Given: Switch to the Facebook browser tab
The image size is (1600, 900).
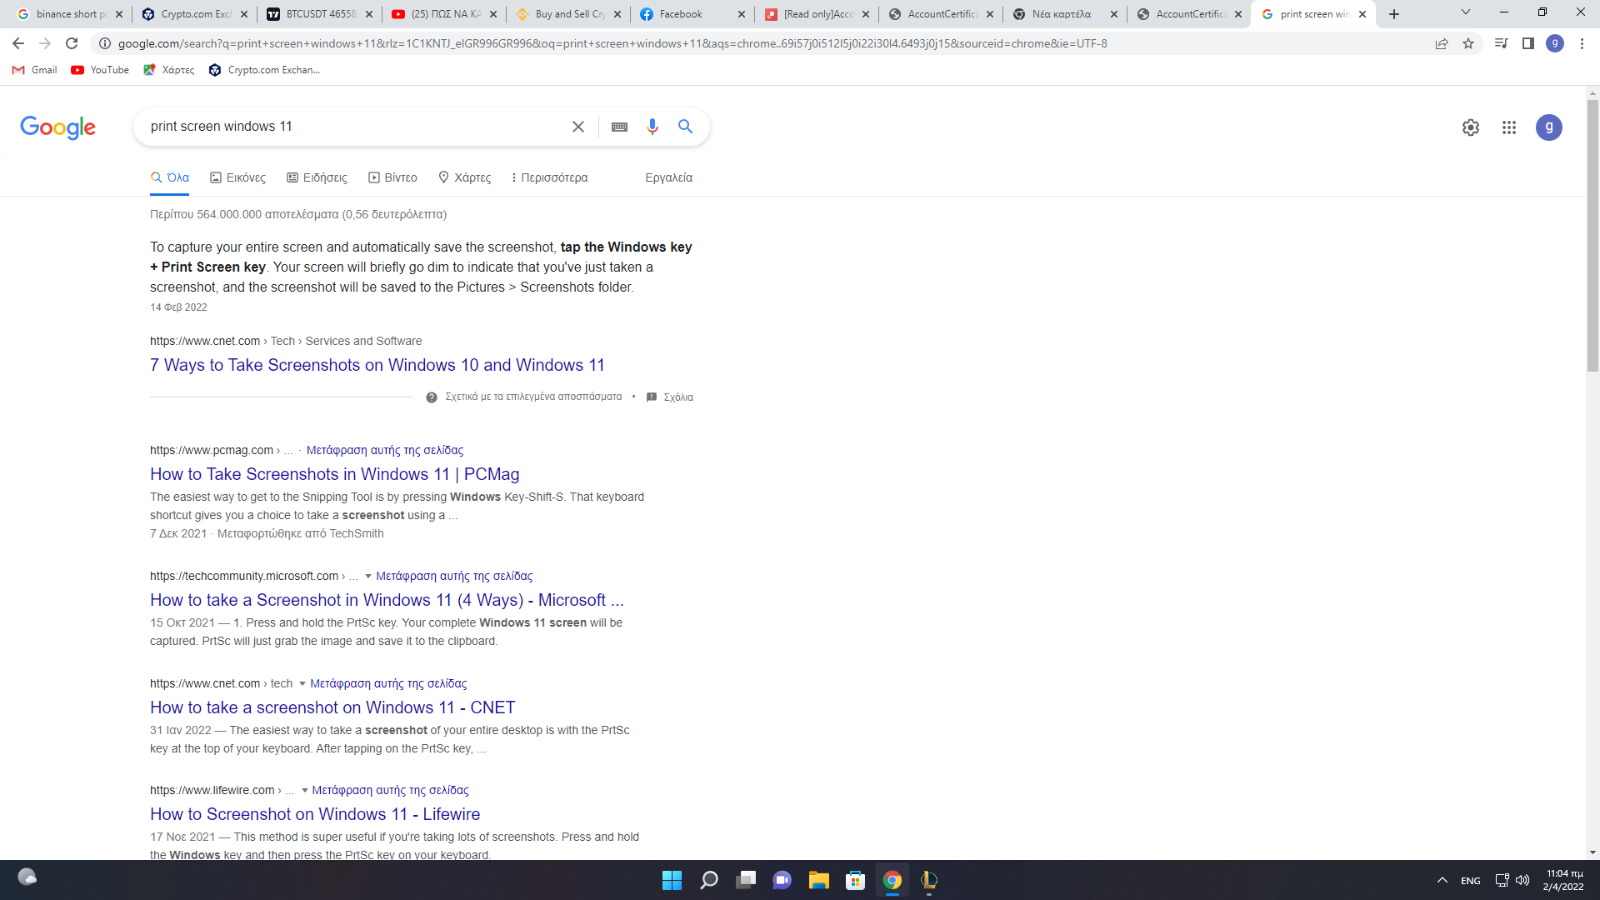Looking at the screenshot, I should 692,14.
